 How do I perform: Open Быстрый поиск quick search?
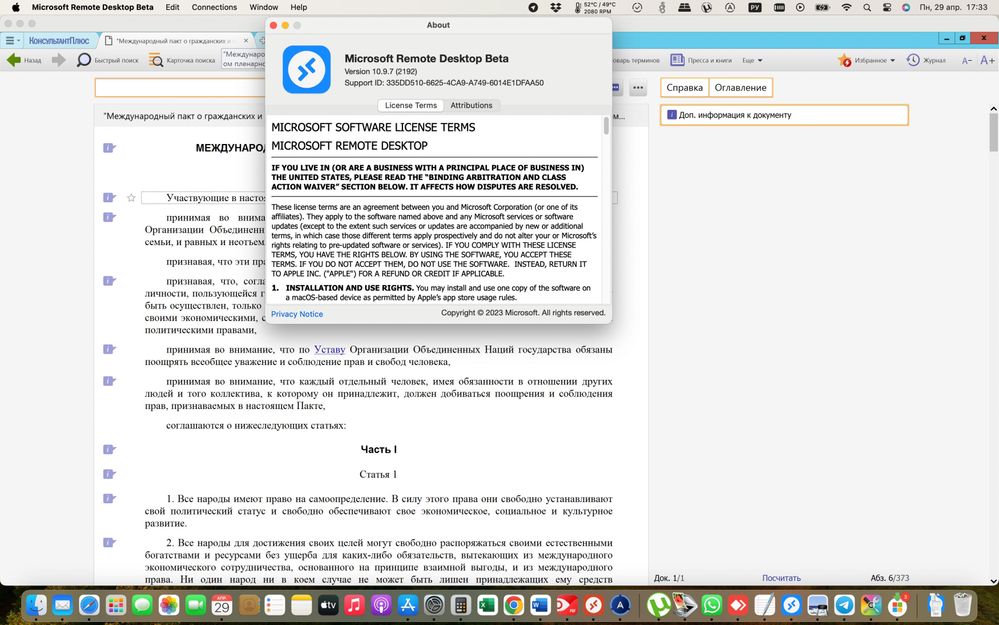pos(108,60)
